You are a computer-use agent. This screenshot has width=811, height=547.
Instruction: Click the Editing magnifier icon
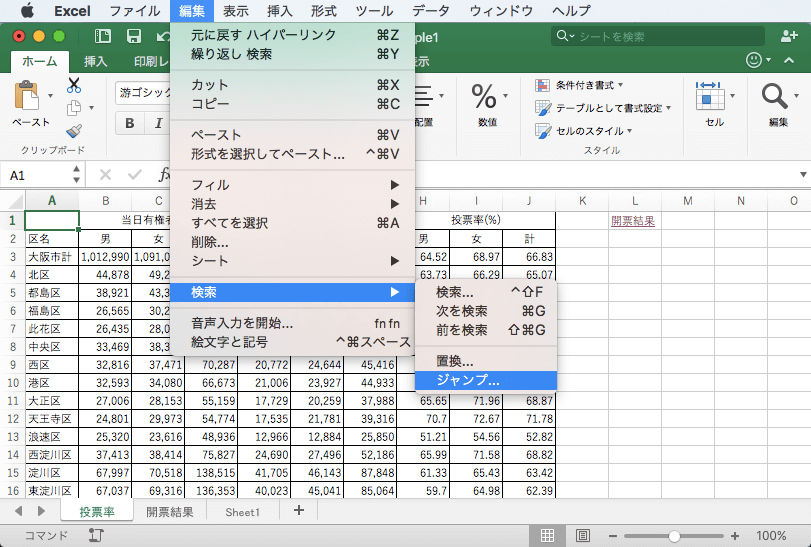tap(774, 96)
